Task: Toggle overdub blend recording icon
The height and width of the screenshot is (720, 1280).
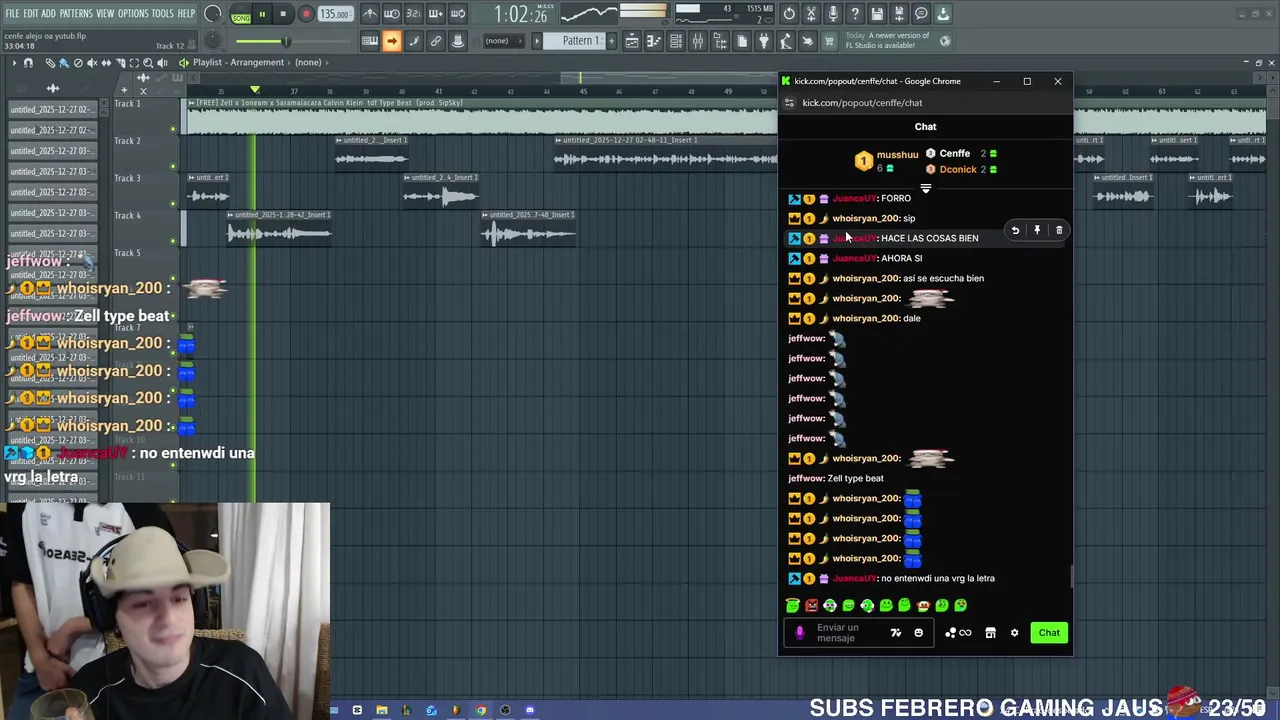Action: 435,14
